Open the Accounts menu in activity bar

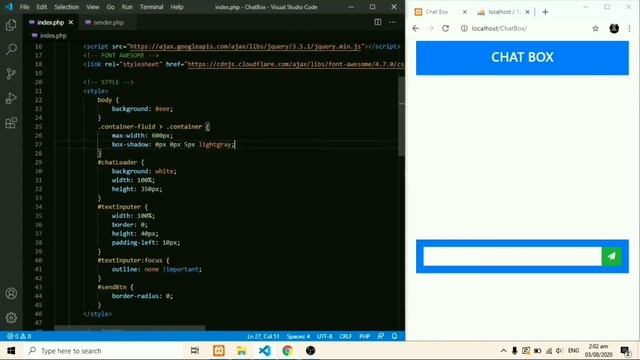pyautogui.click(x=11, y=293)
